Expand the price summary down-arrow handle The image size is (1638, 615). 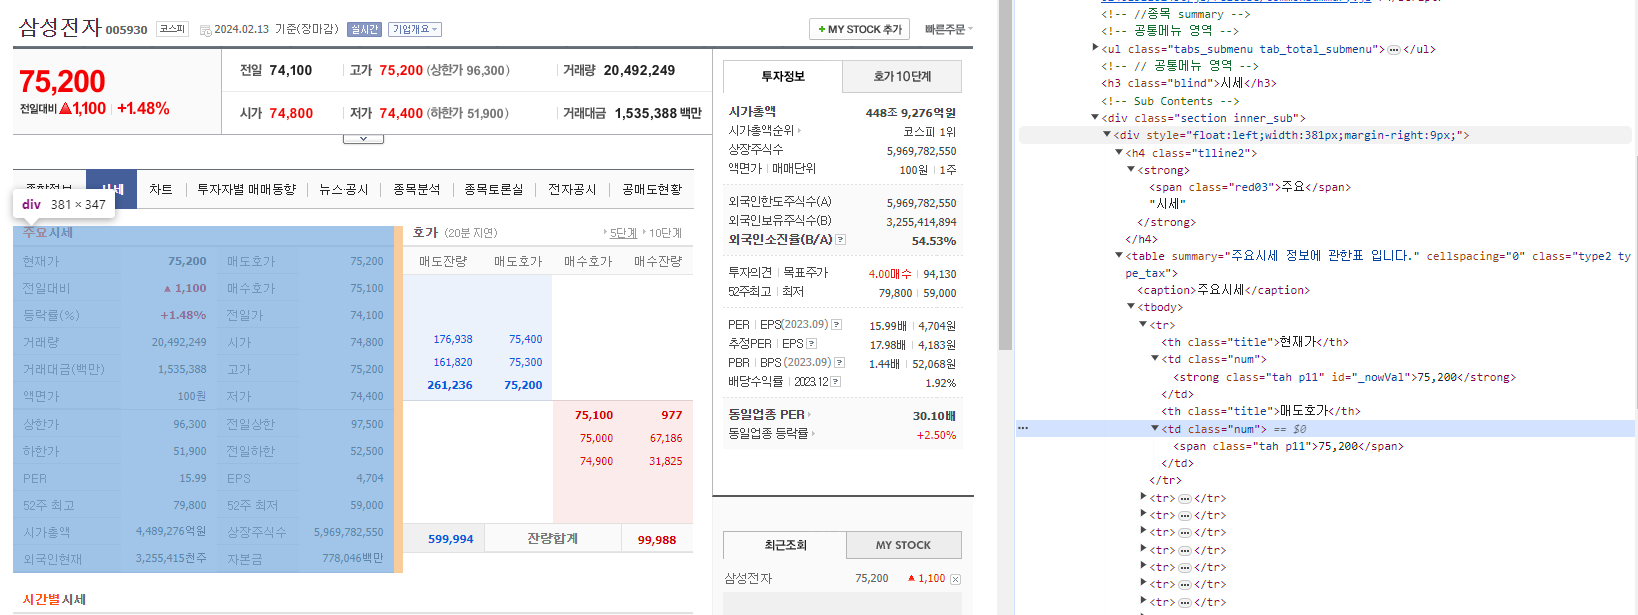[363, 139]
